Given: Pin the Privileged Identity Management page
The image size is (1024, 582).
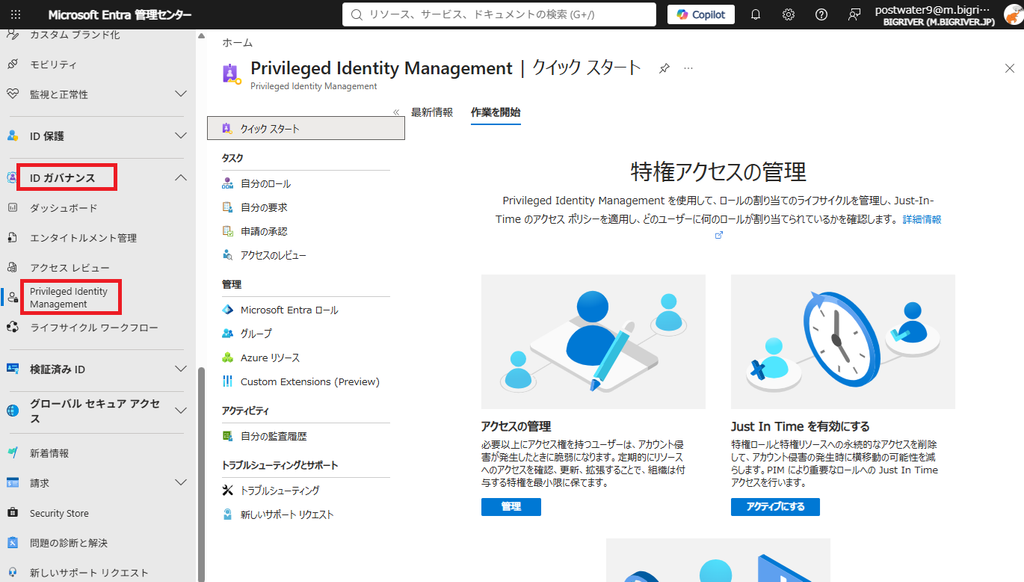Looking at the screenshot, I should point(664,68).
